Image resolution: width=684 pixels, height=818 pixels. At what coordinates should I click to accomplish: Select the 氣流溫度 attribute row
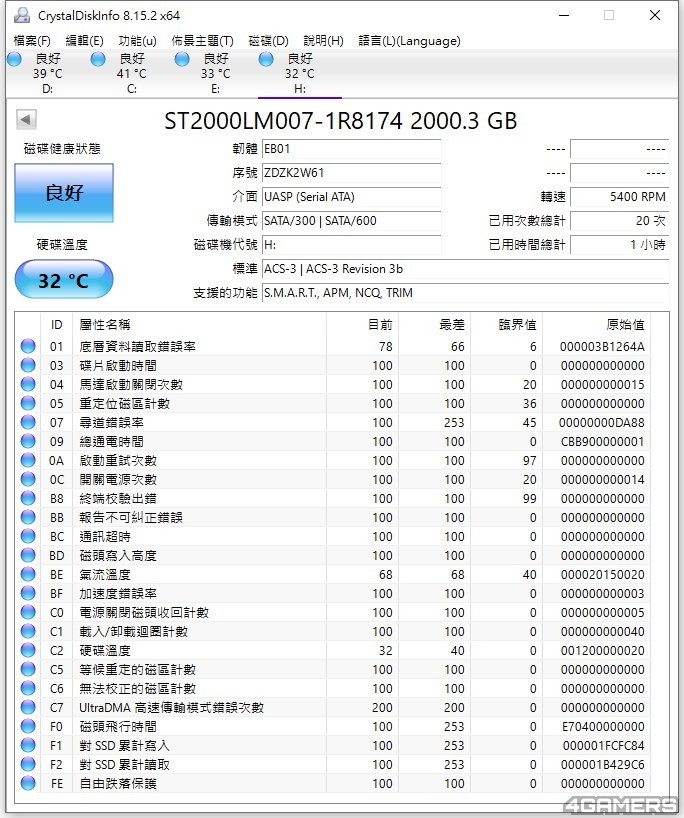[334, 574]
